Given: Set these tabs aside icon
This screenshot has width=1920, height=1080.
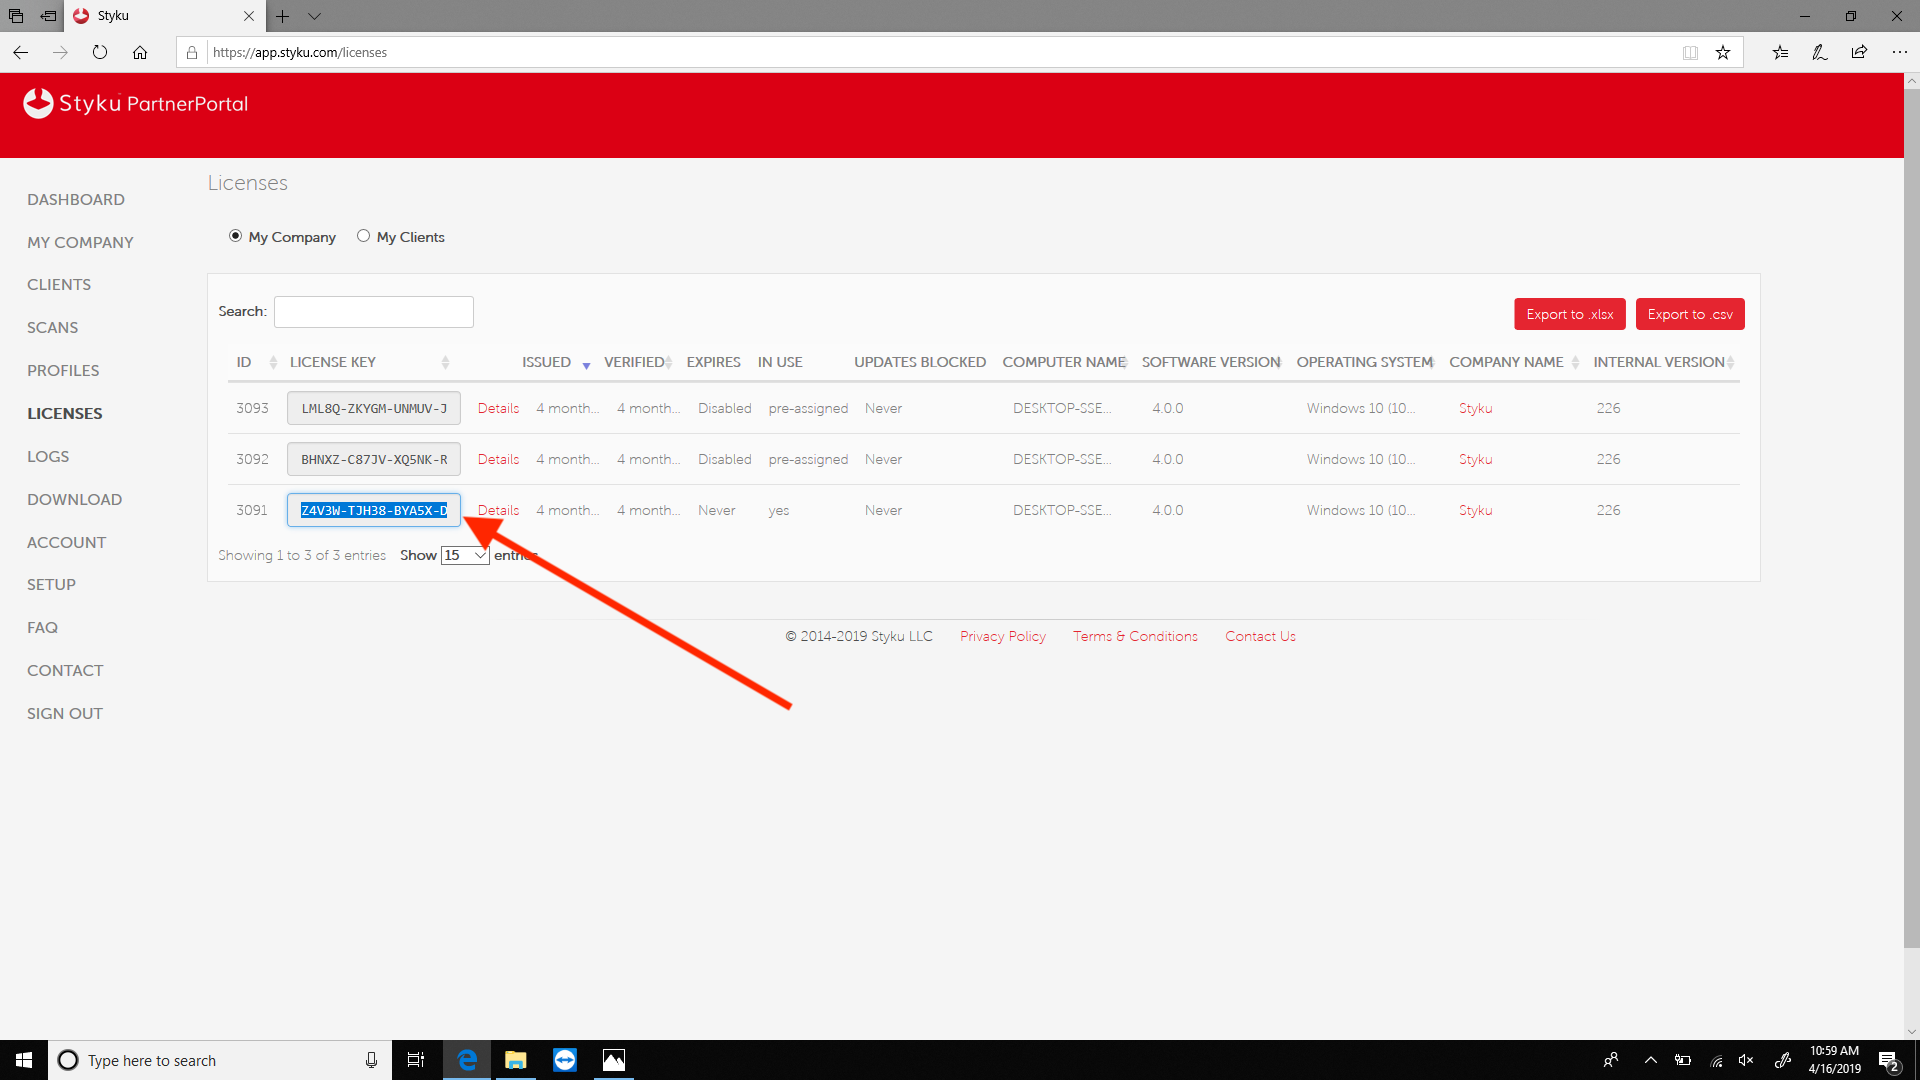Looking at the screenshot, I should coord(48,16).
